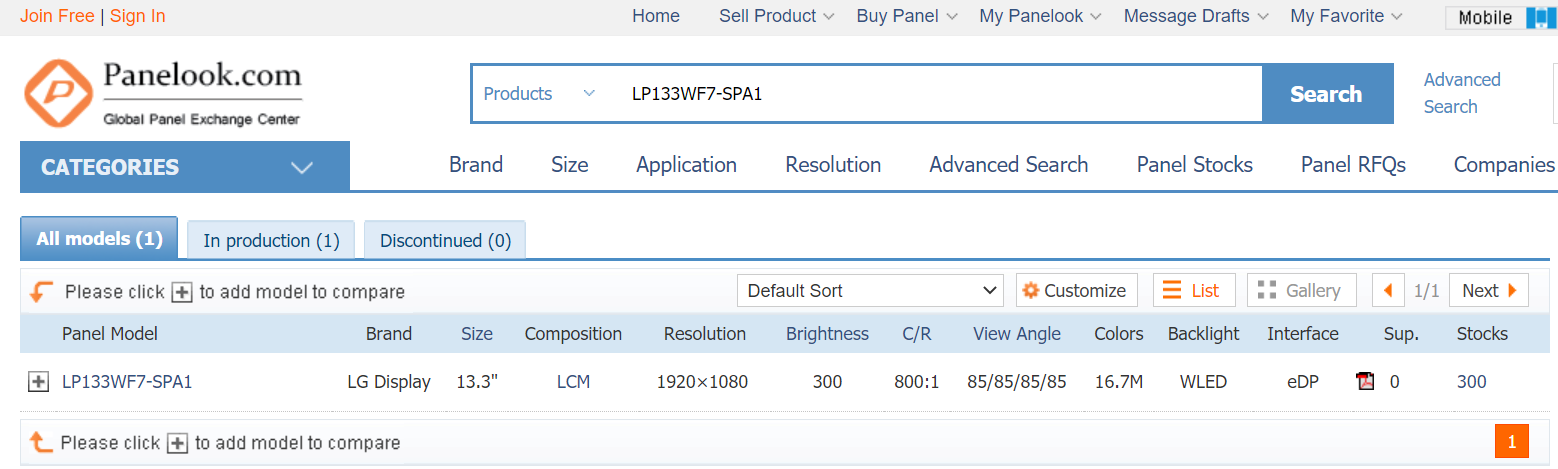Expand the My Favorite menu
Screen dimensions: 1558x469
pyautogui.click(x=1346, y=16)
